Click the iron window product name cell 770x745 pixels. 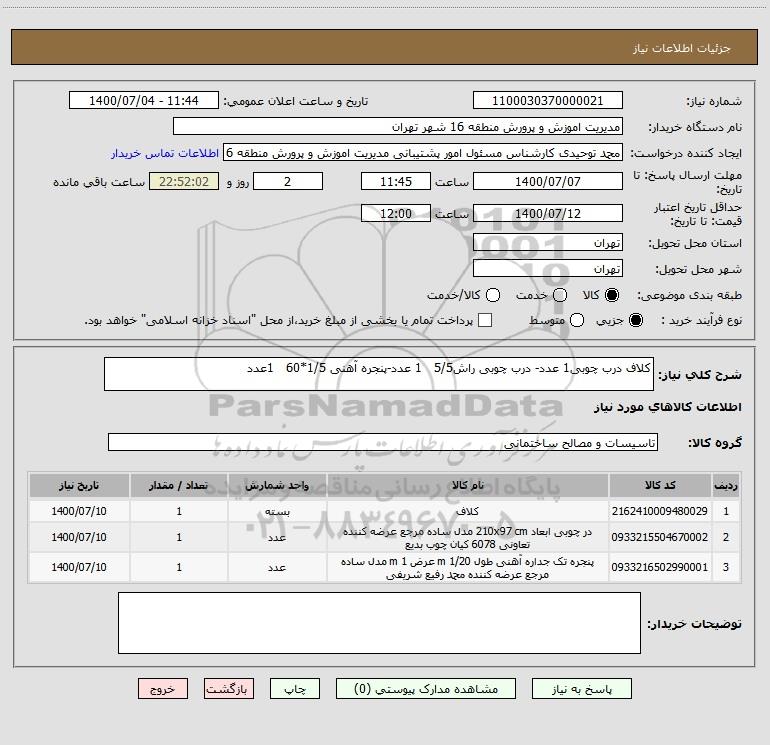click(468, 568)
